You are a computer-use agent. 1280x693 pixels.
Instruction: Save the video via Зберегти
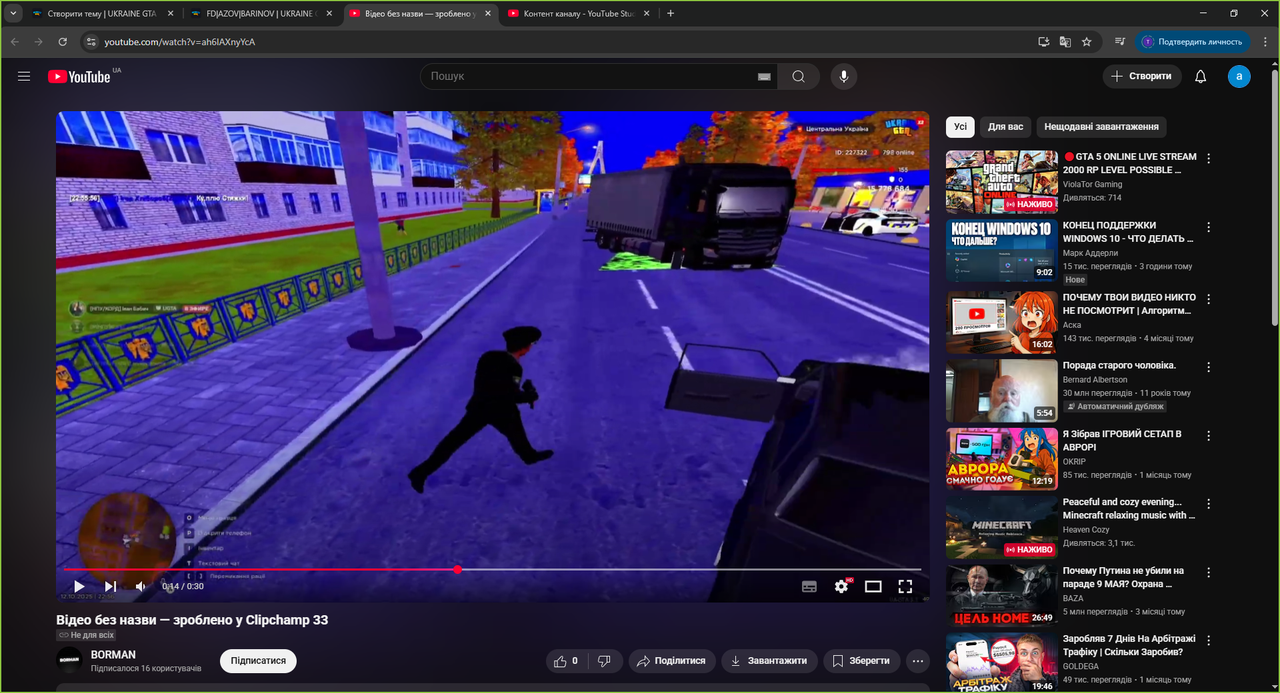pyautogui.click(x=861, y=661)
